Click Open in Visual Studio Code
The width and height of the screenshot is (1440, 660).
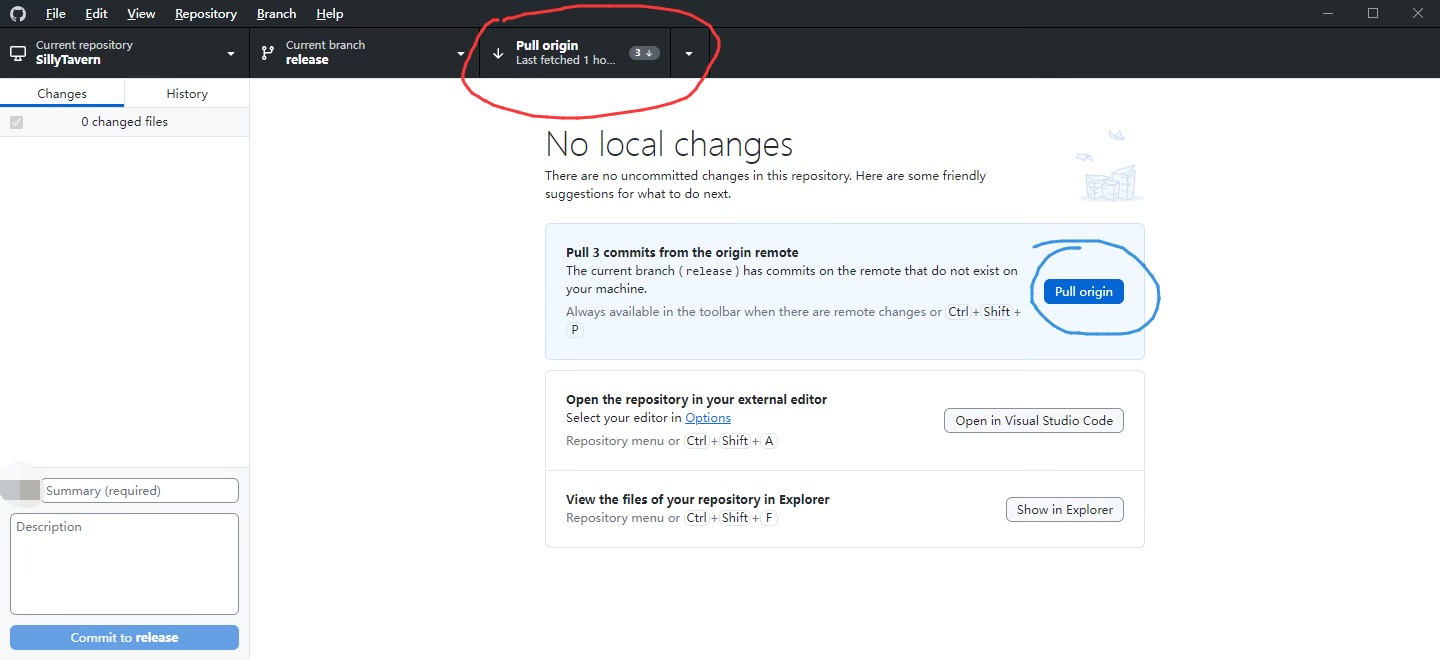pyautogui.click(x=1034, y=420)
